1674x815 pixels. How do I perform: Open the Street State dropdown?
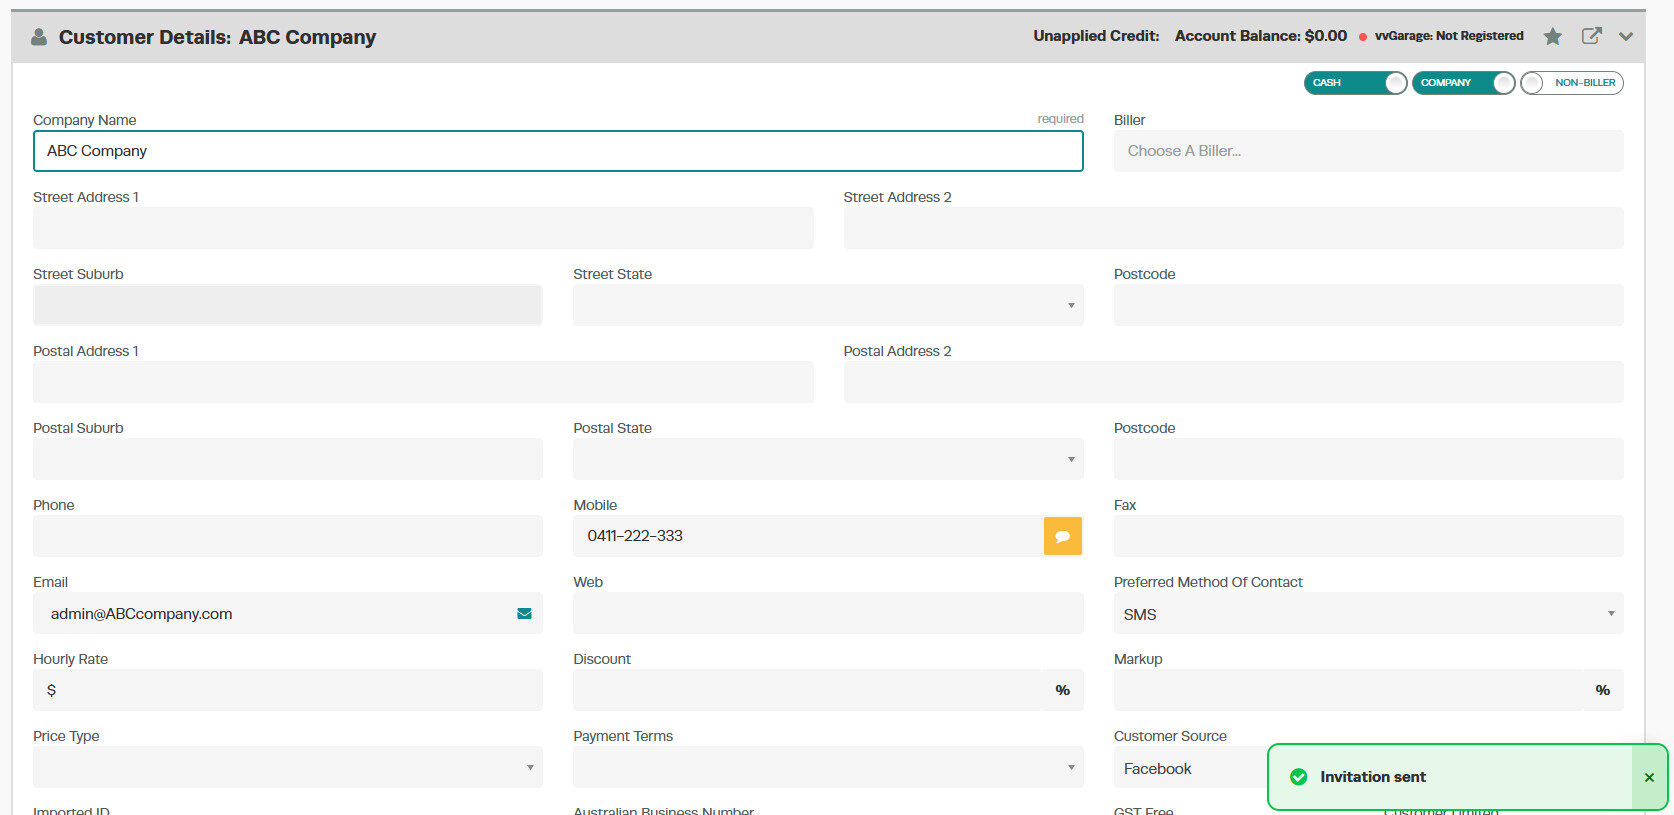click(828, 305)
